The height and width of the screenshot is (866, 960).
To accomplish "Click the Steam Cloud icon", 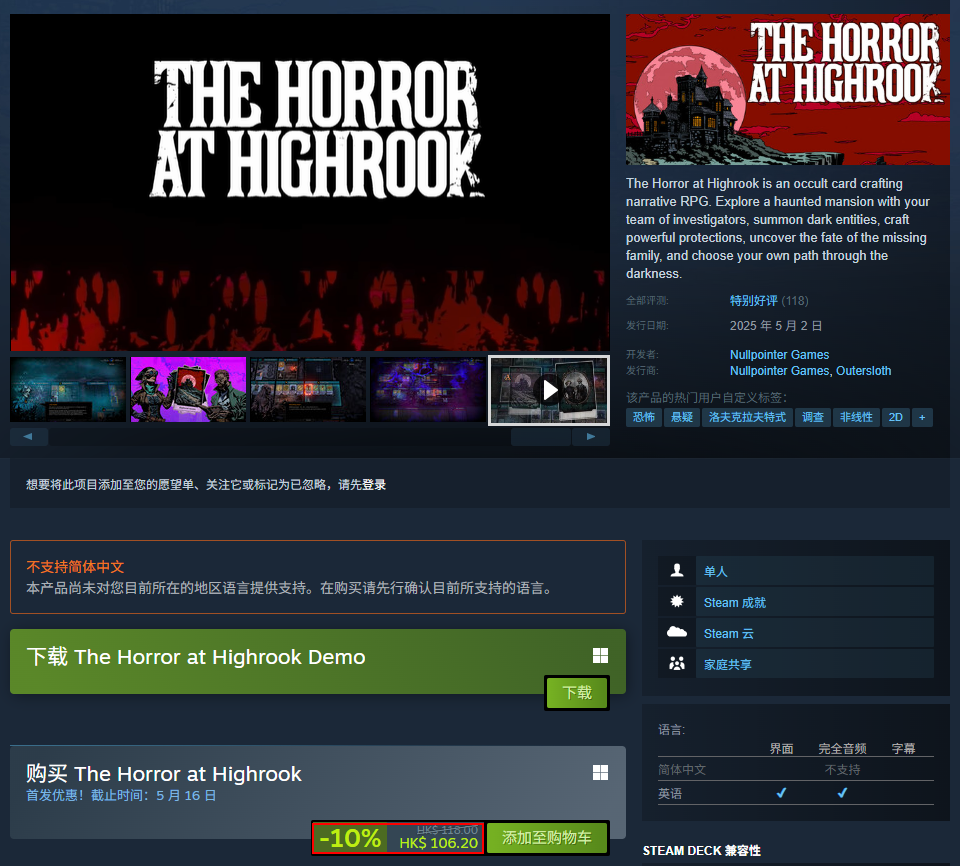I will click(677, 633).
